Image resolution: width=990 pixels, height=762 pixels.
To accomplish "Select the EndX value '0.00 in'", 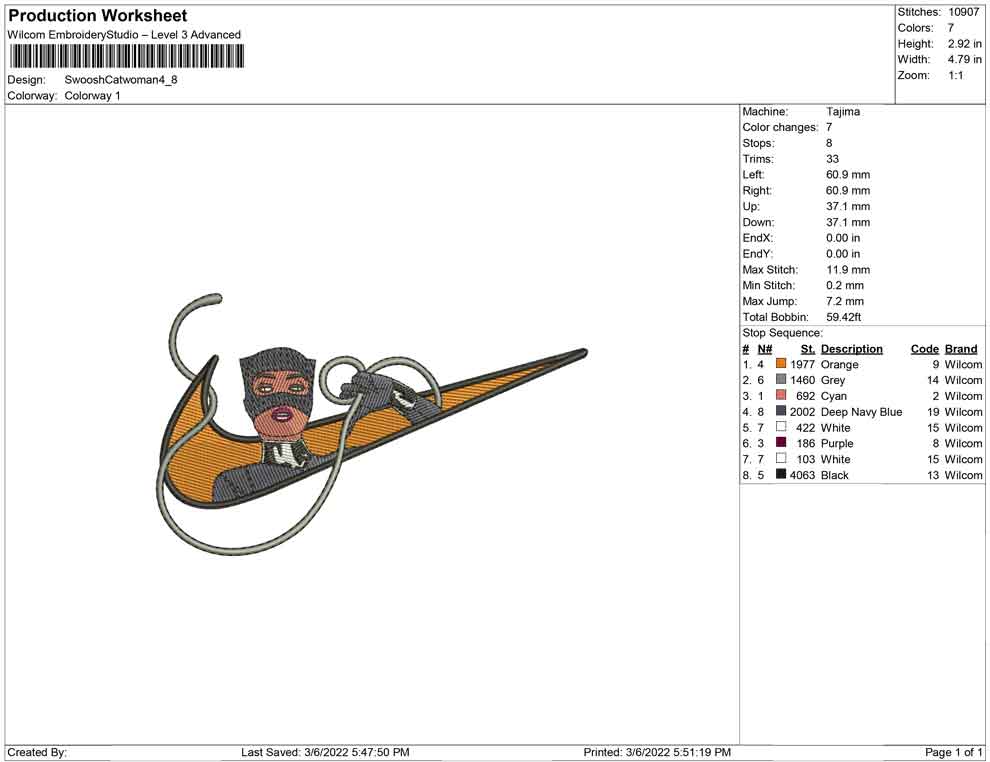I will (x=843, y=238).
